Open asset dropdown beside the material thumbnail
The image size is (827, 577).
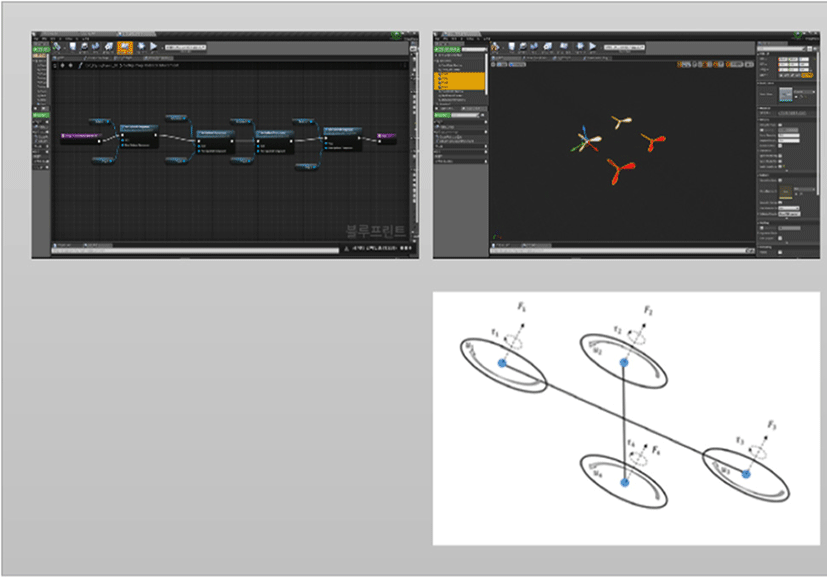[804, 189]
